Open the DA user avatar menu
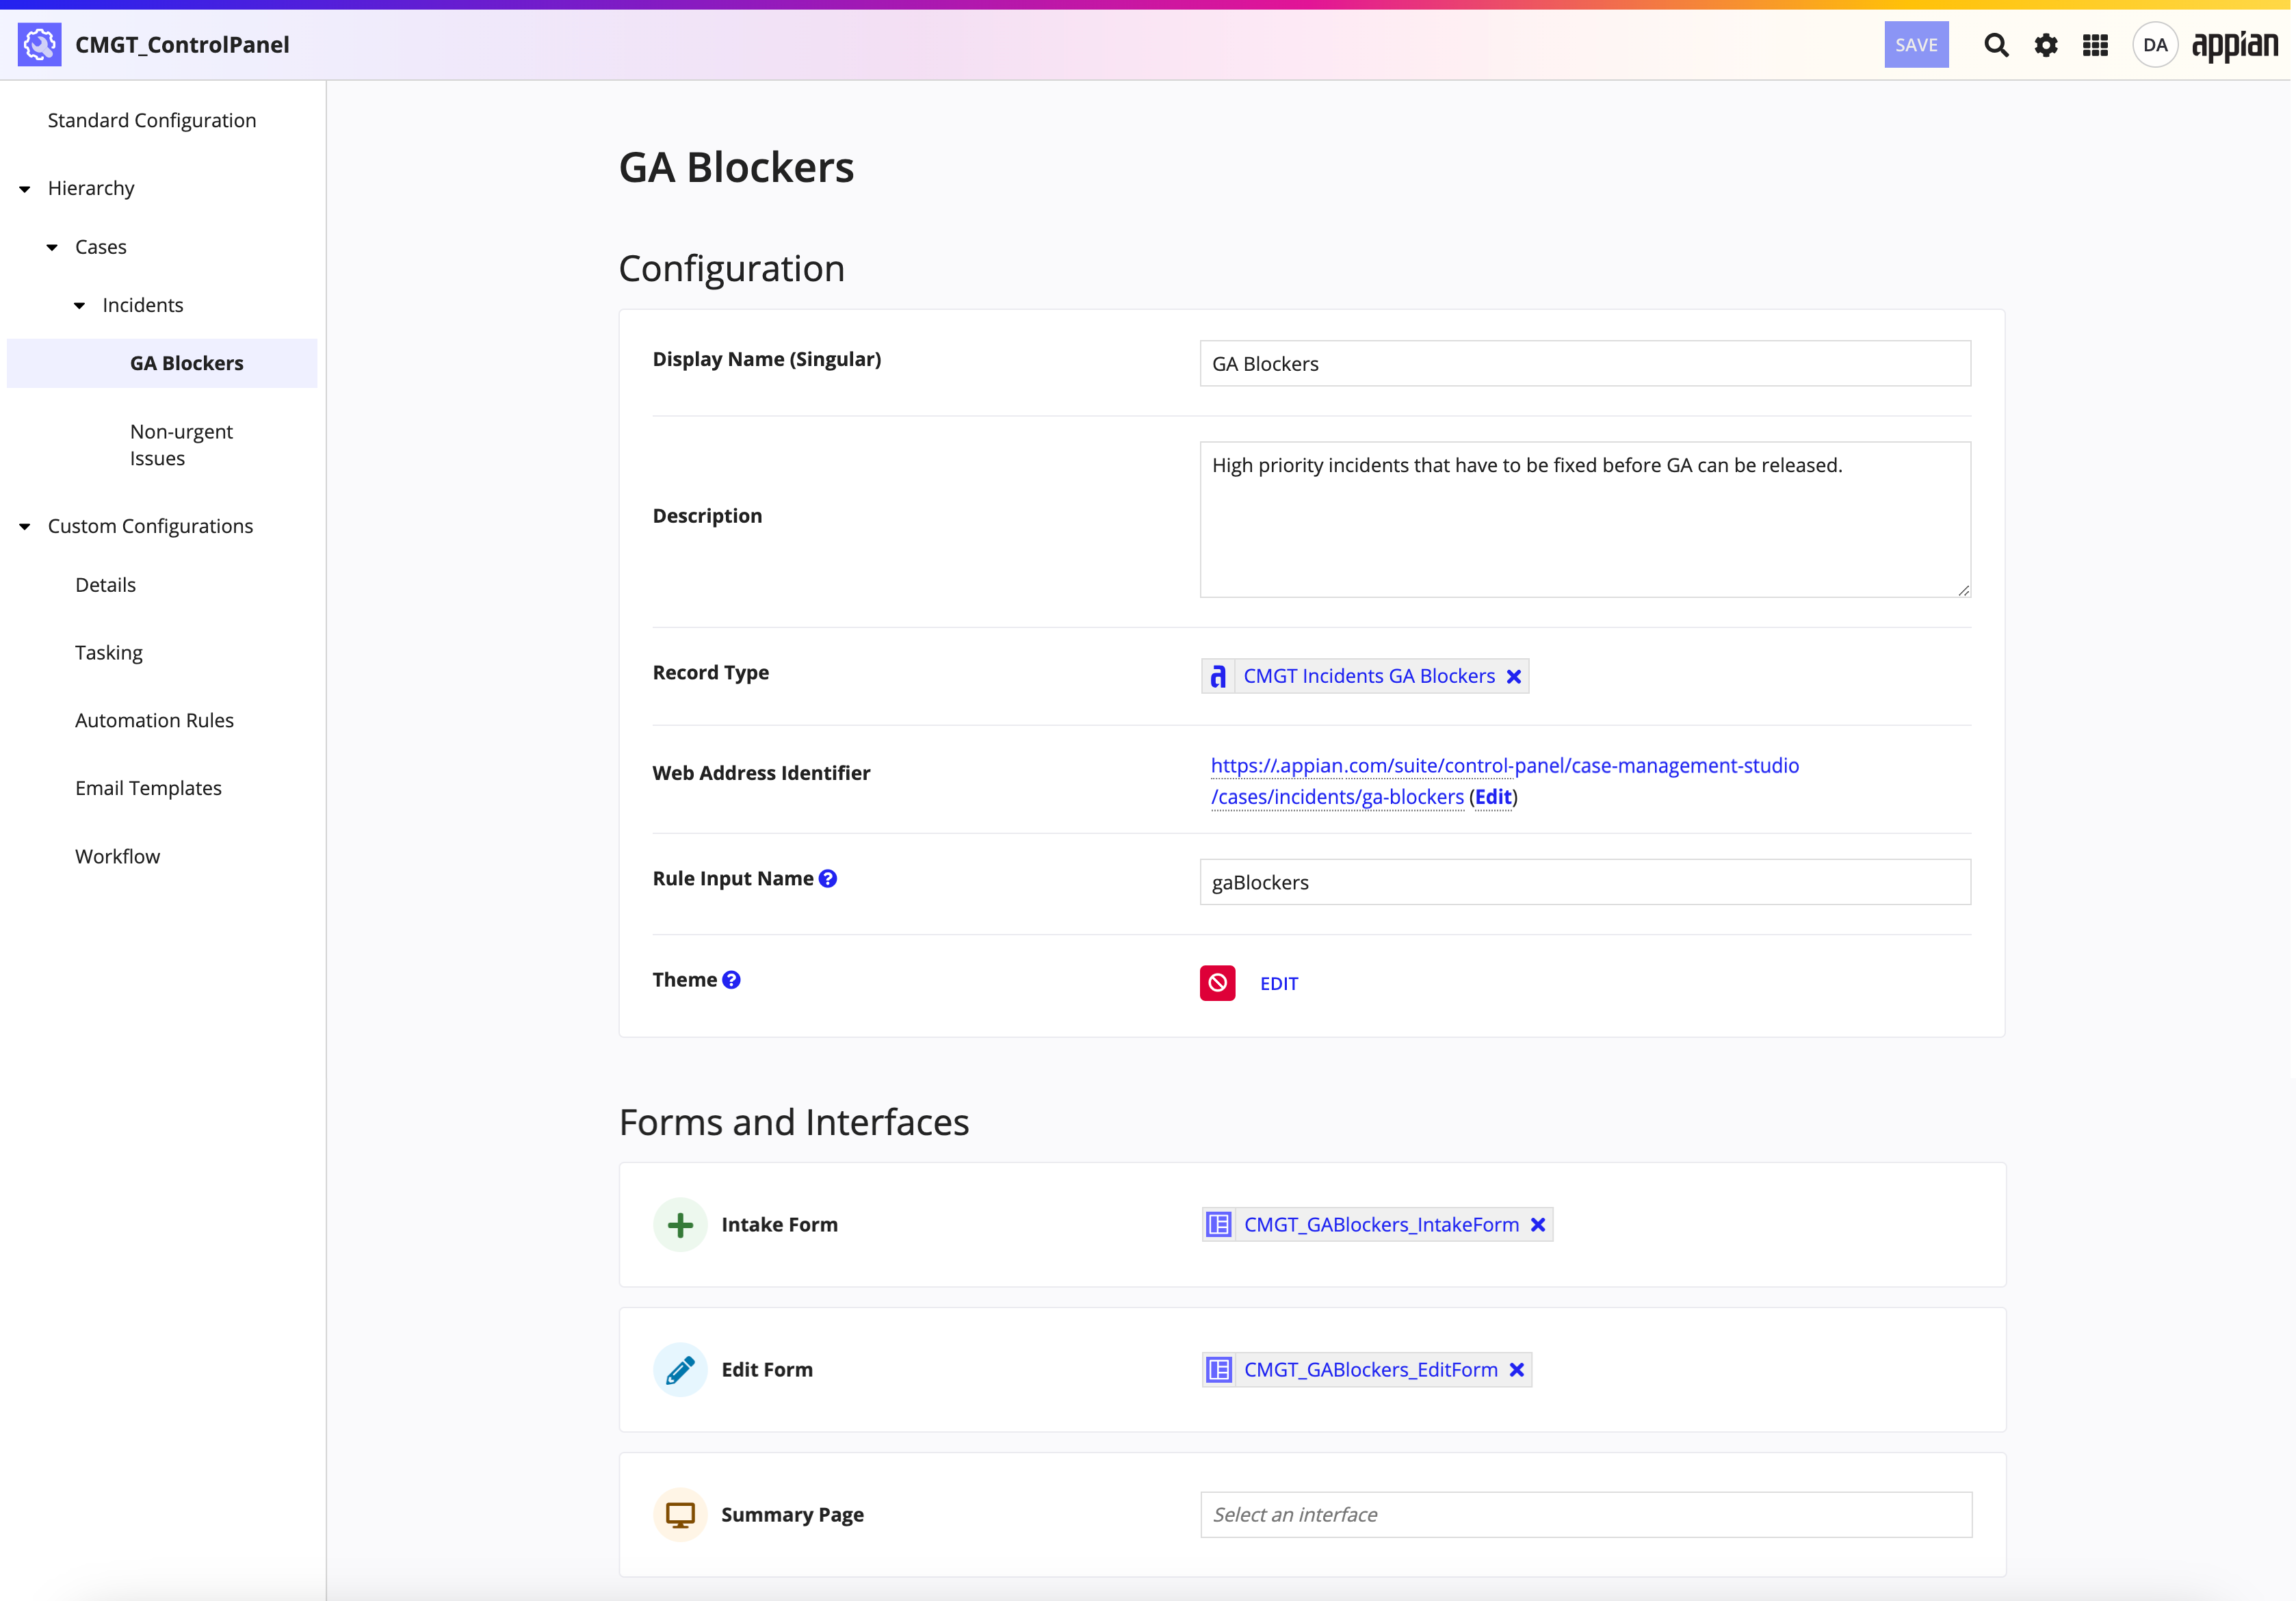This screenshot has height=1601, width=2296. 2155,45
